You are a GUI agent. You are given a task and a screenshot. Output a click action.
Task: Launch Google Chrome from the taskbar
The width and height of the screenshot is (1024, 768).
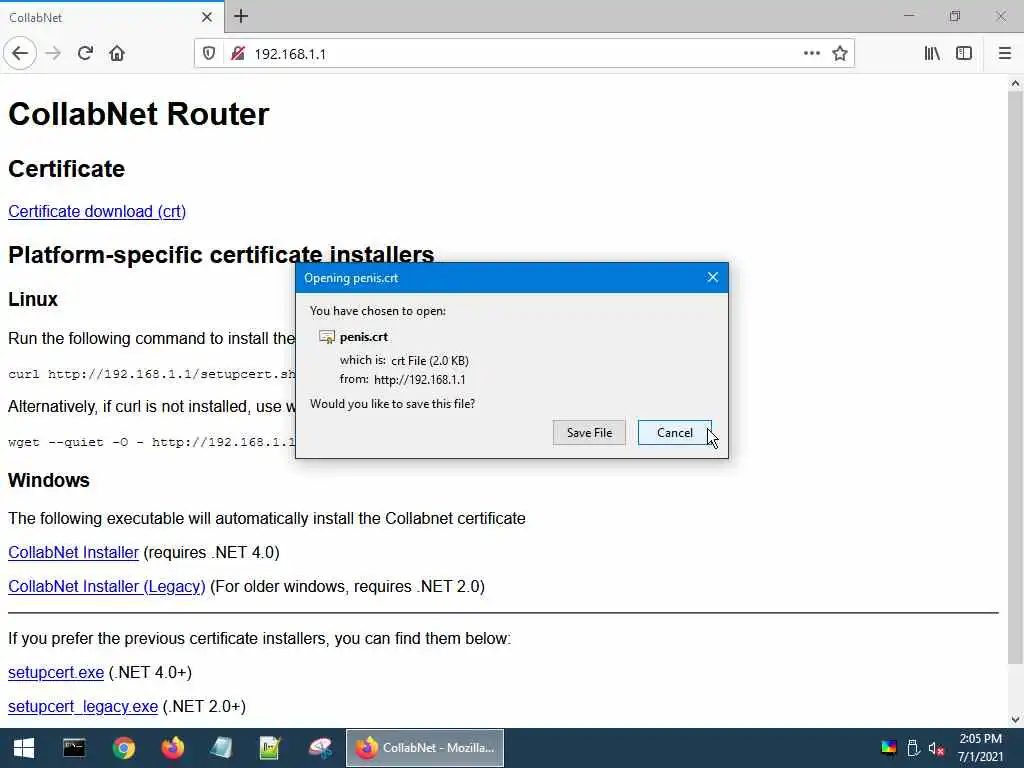pyautogui.click(x=123, y=748)
